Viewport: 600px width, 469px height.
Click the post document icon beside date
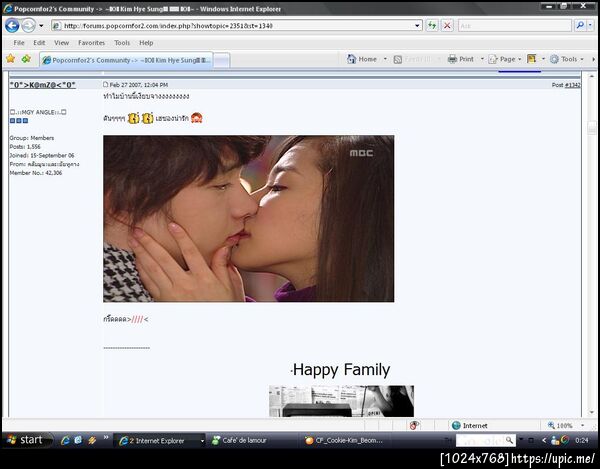106,85
